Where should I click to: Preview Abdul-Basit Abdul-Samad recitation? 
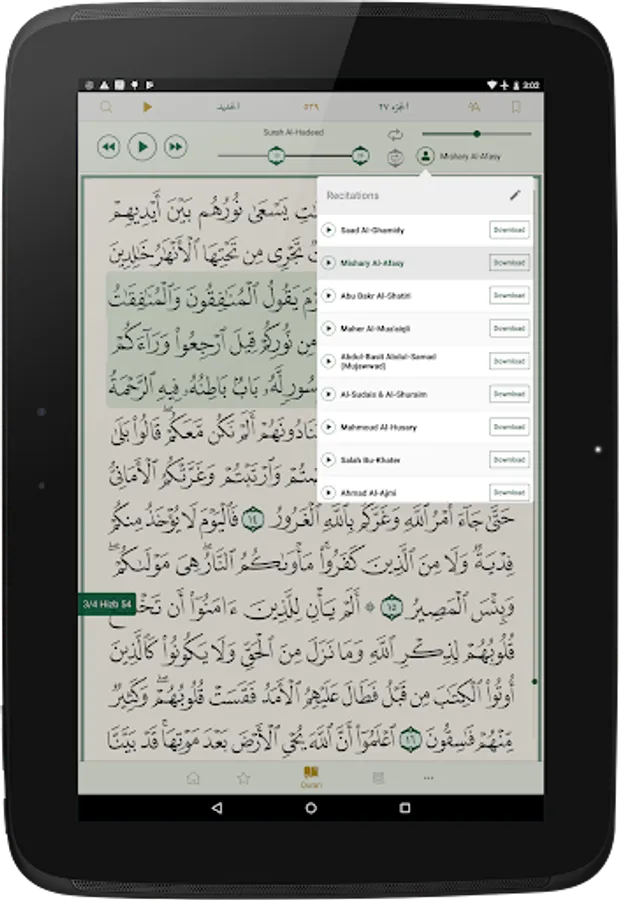coord(328,361)
